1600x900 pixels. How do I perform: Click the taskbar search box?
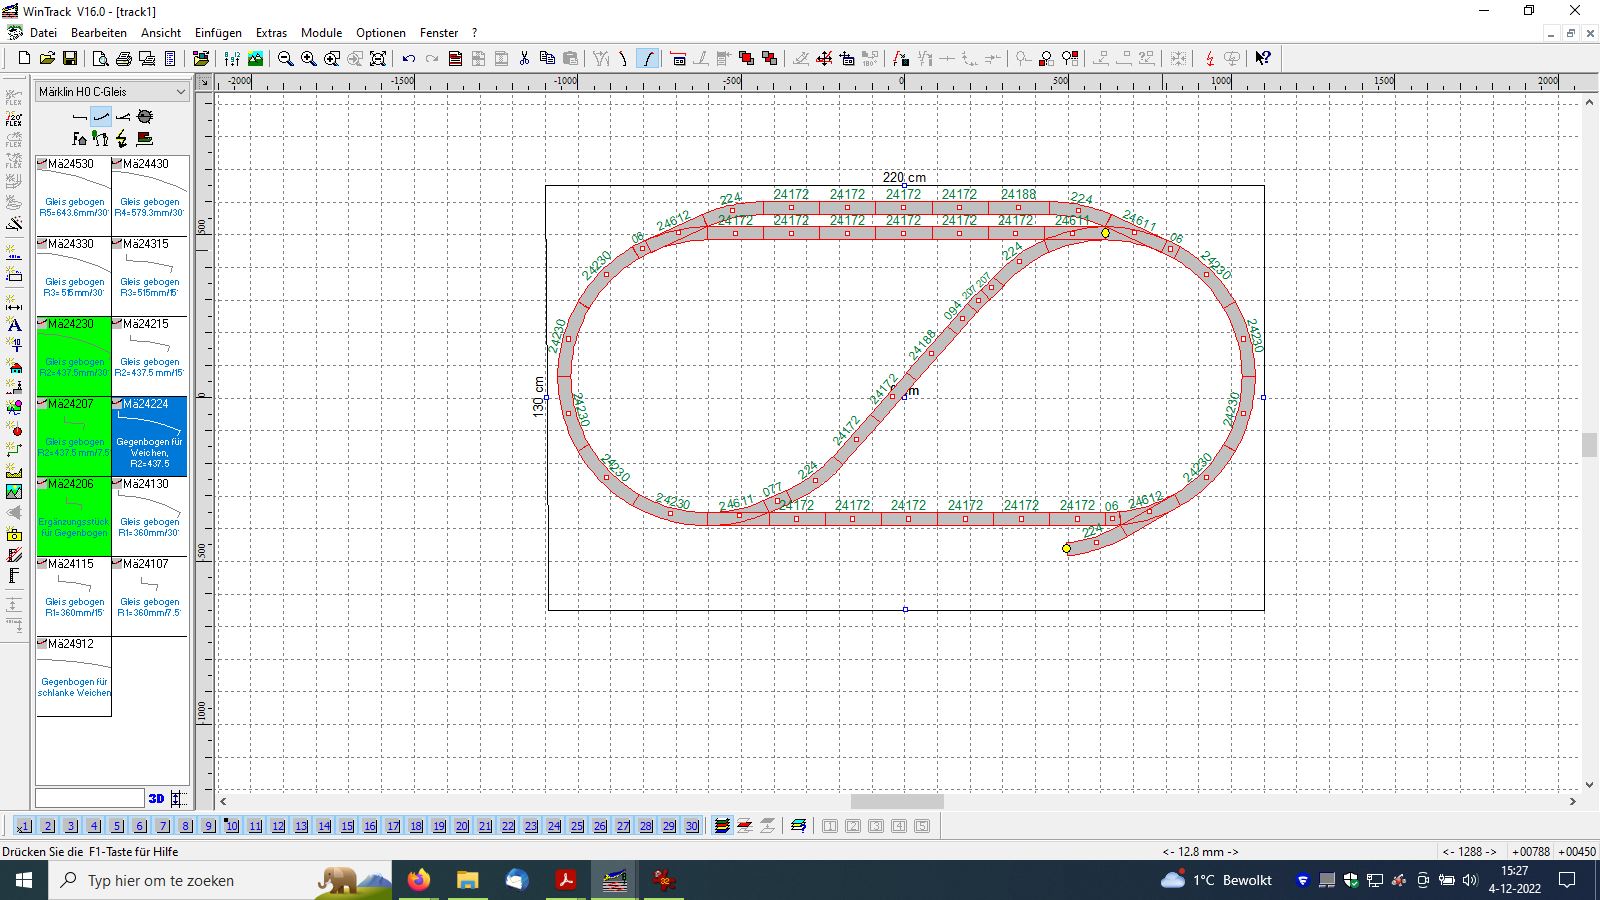220,880
